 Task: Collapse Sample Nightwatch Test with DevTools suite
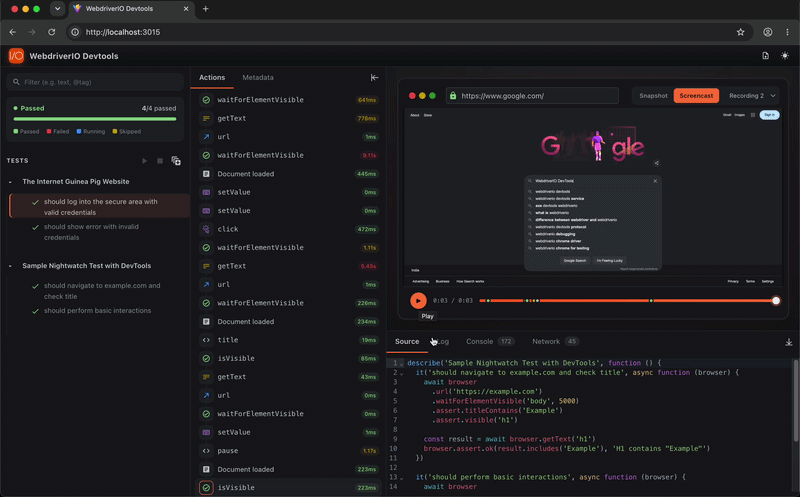coord(10,266)
